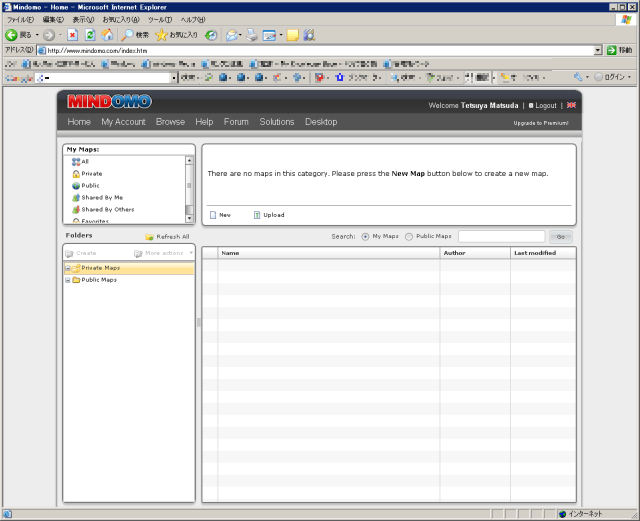The image size is (640, 521).
Task: Click the Refresh All folder icon
Action: (x=150, y=237)
